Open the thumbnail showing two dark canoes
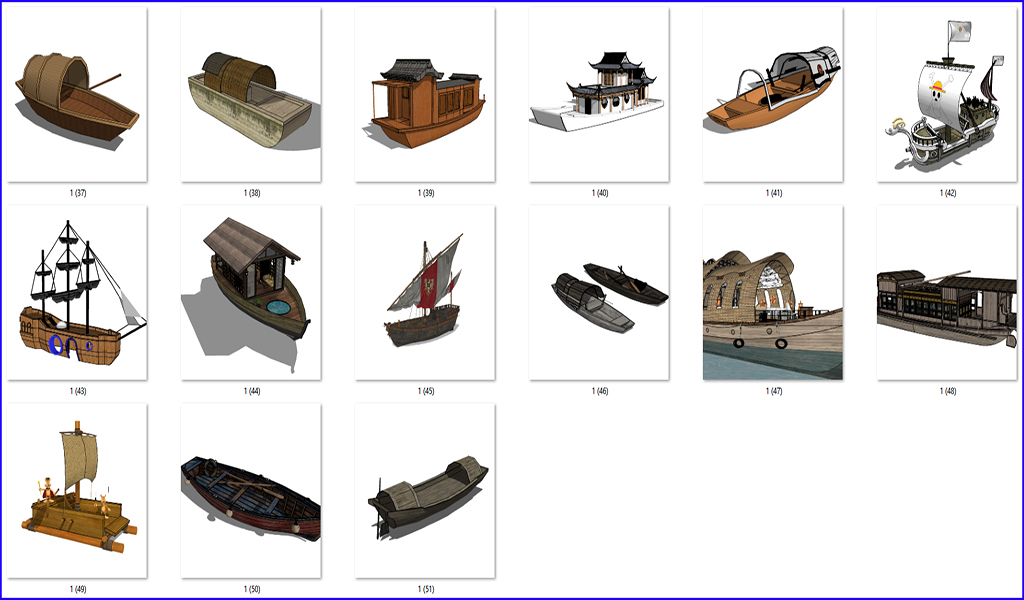Screen dimensions: 1024x600 click(599, 293)
